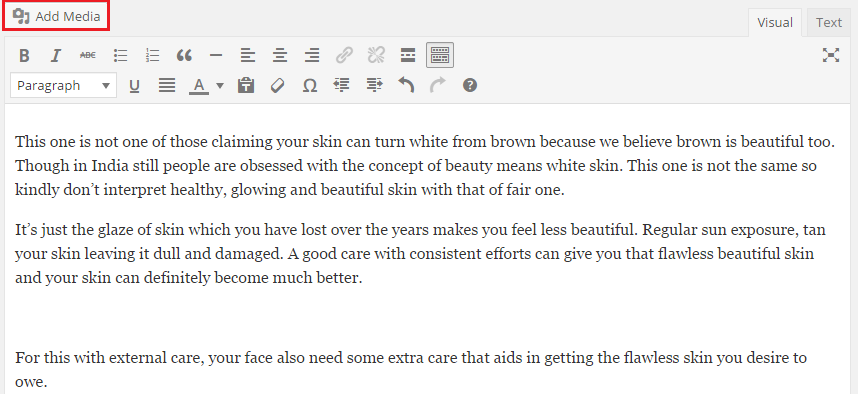Click in the paragraph starting "It's just the glaze"
Viewport: 858px width, 394px height.
[420, 254]
